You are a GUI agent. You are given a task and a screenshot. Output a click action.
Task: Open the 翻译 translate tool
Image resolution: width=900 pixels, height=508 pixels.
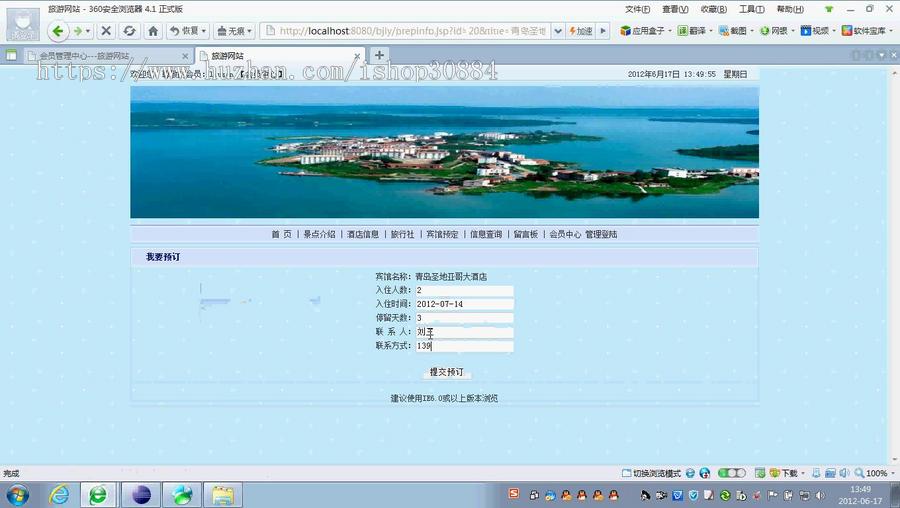694,31
